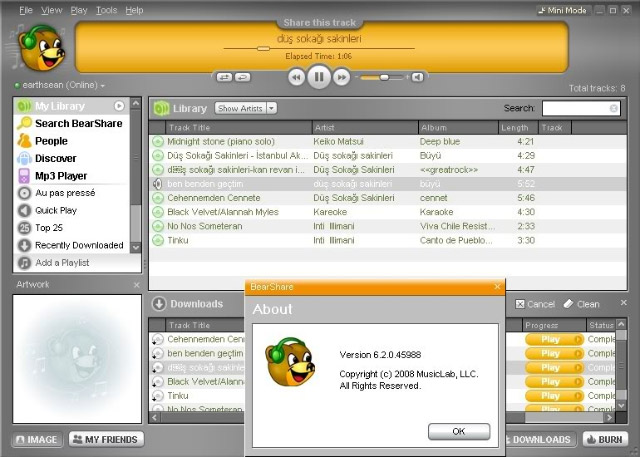Viewport: 640px width, 457px height.
Task: Close the Downloads panel
Action: tap(623, 303)
